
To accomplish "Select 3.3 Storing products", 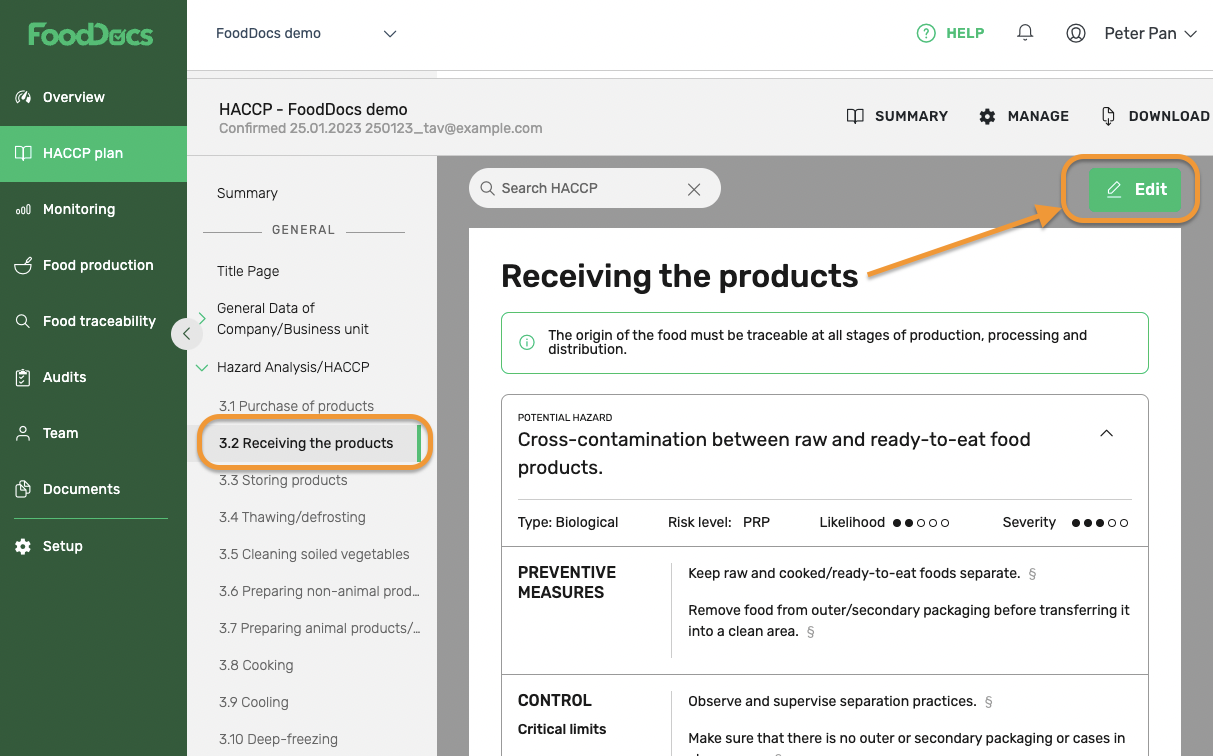I will 283,480.
